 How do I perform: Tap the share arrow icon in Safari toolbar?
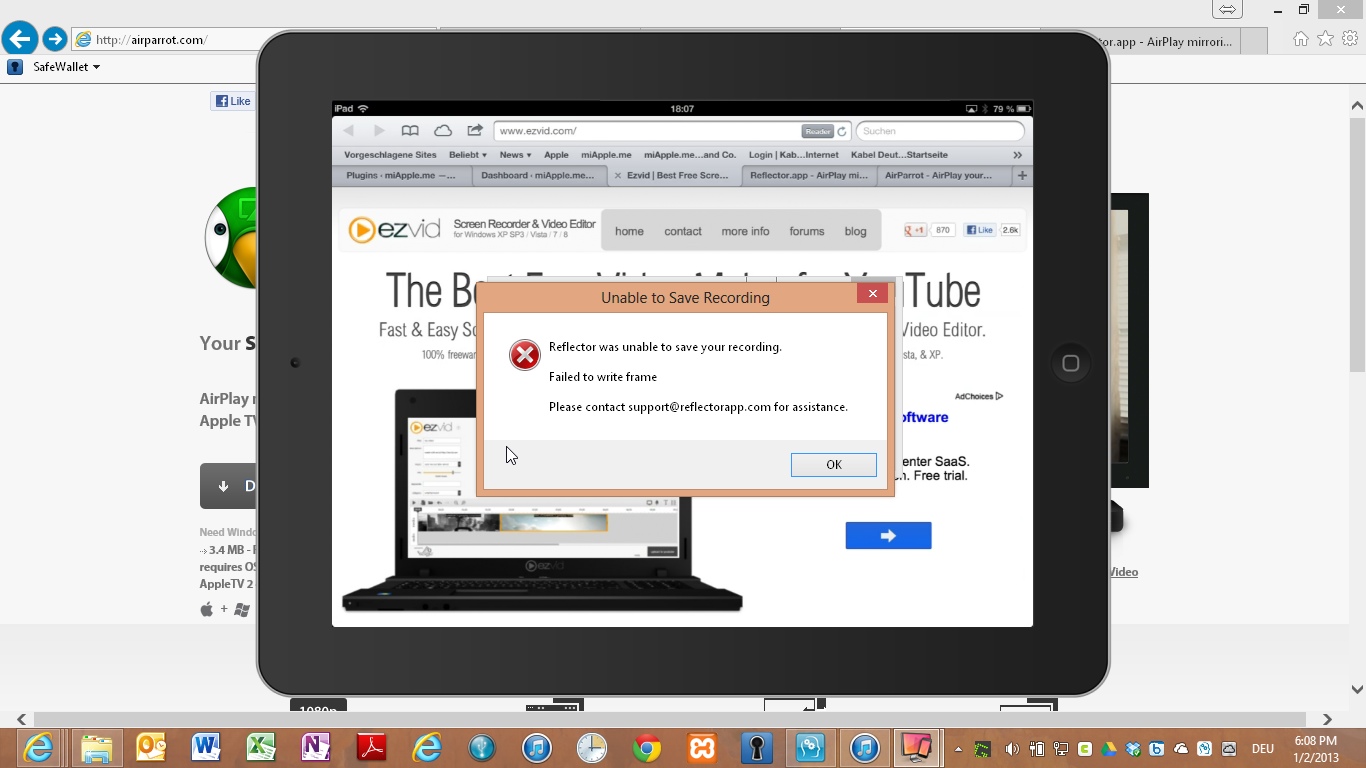tap(475, 131)
